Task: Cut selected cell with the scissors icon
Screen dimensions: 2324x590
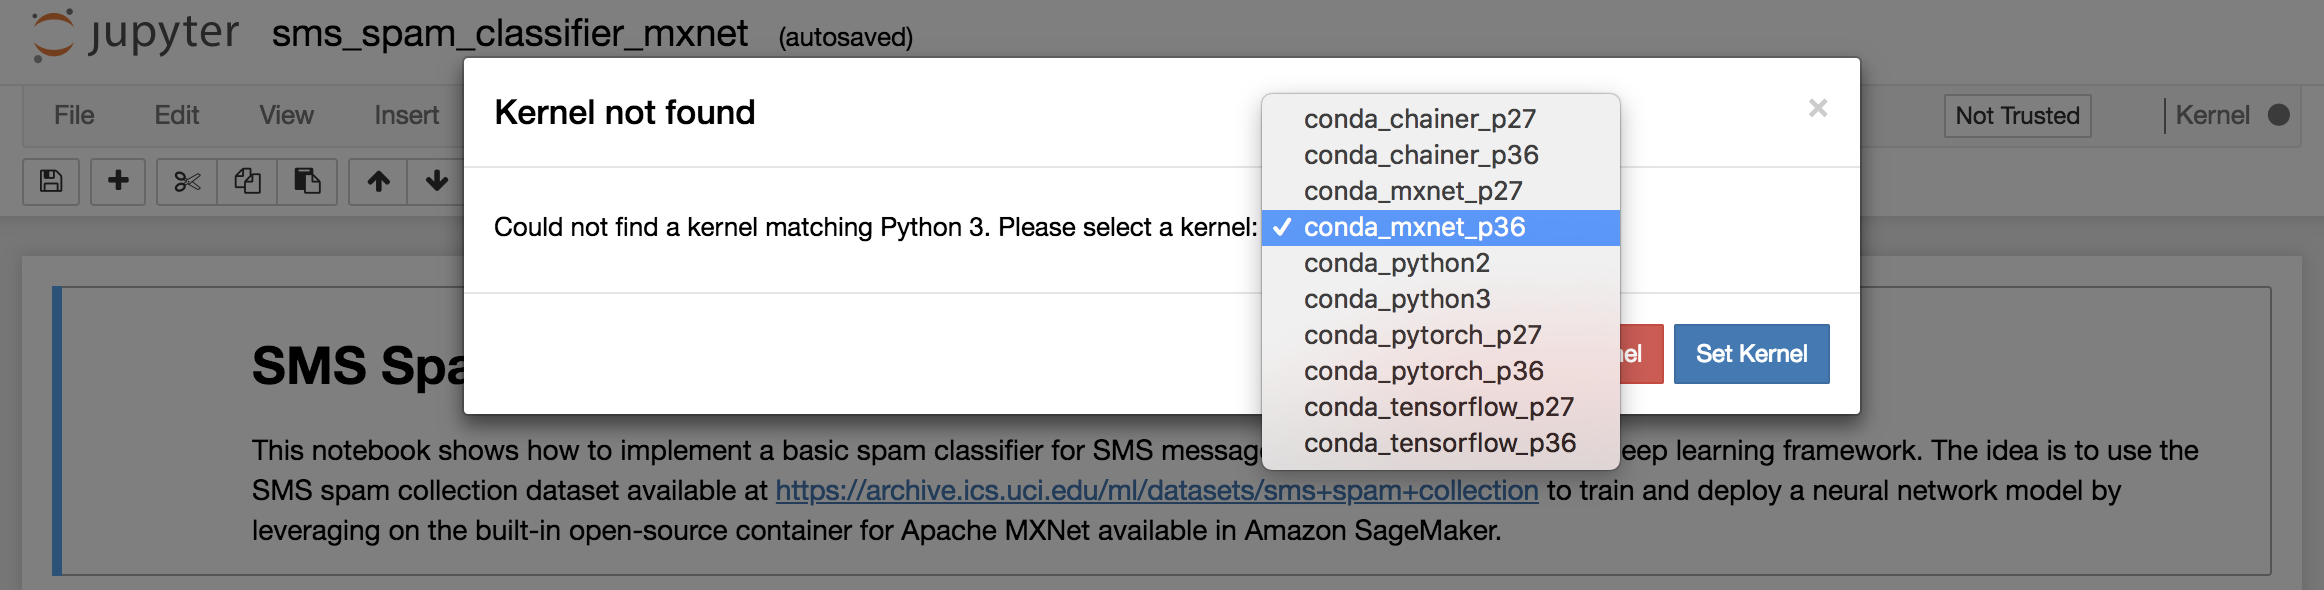Action: (187, 181)
